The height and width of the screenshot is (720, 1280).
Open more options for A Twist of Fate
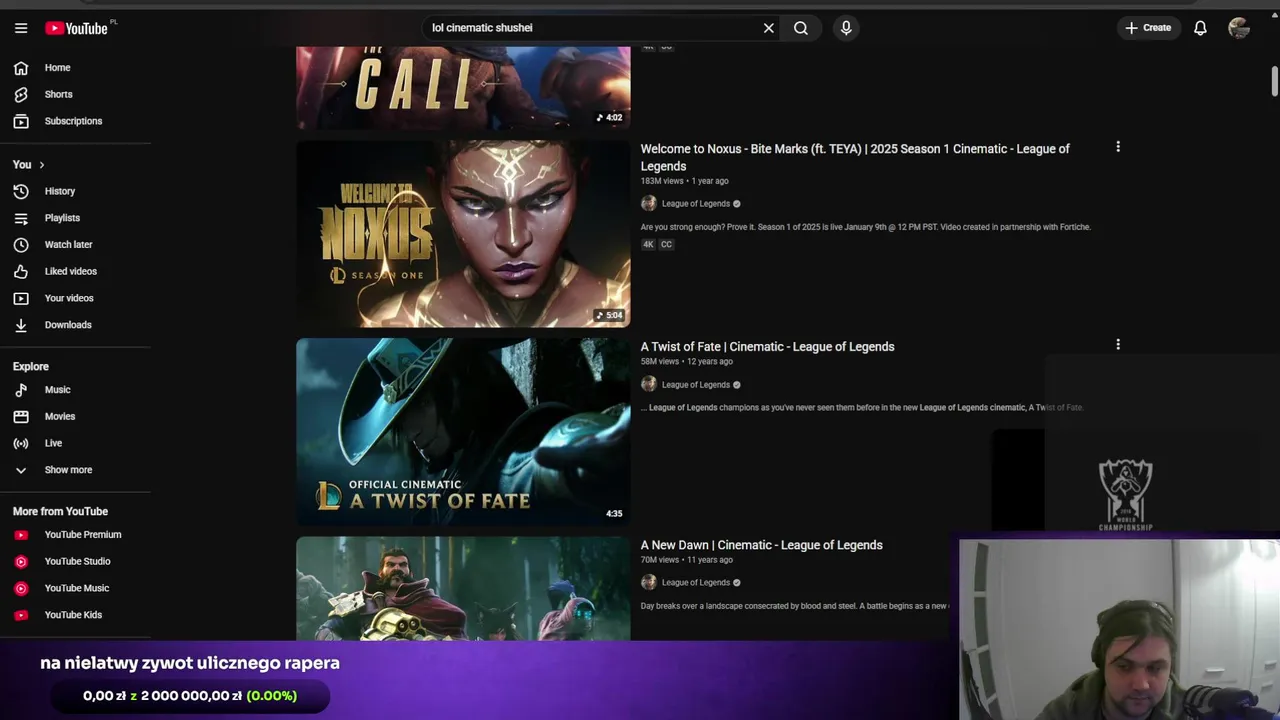click(x=1118, y=345)
